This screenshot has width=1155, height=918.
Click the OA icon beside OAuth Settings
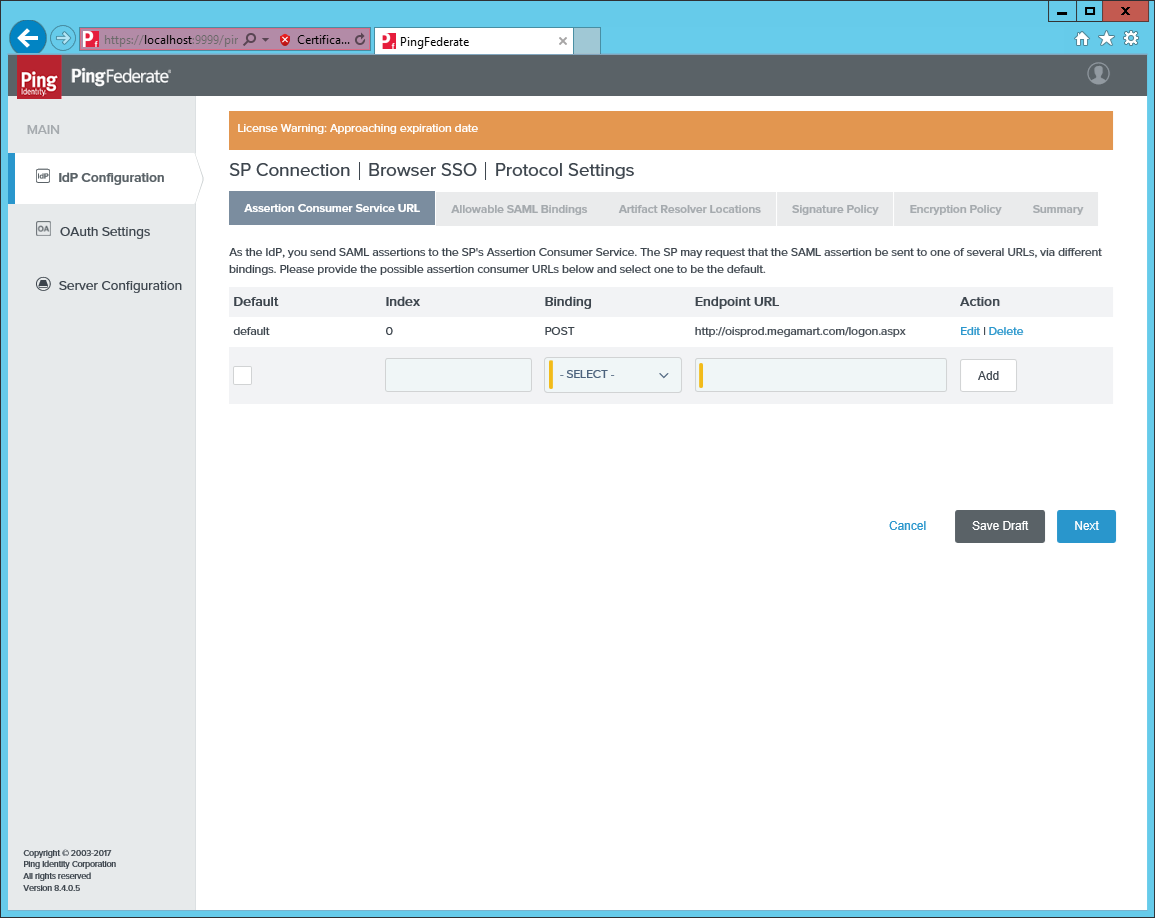[x=43, y=229]
